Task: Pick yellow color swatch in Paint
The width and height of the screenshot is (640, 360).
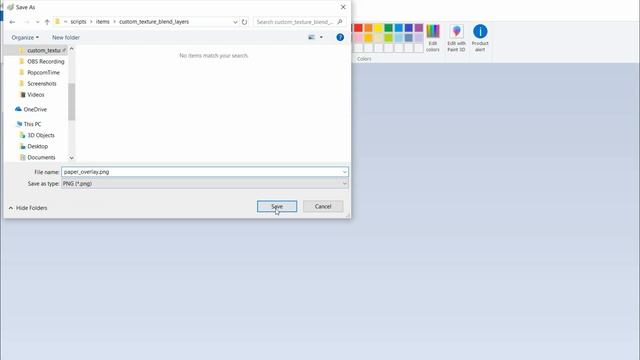Action: [378, 28]
